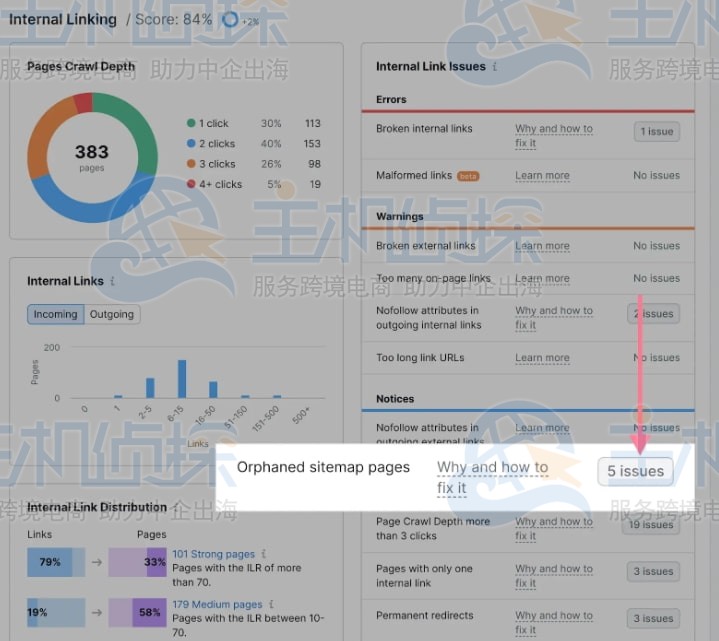
Task: Click info icon next to 101 Strong pages
Action: 264,554
